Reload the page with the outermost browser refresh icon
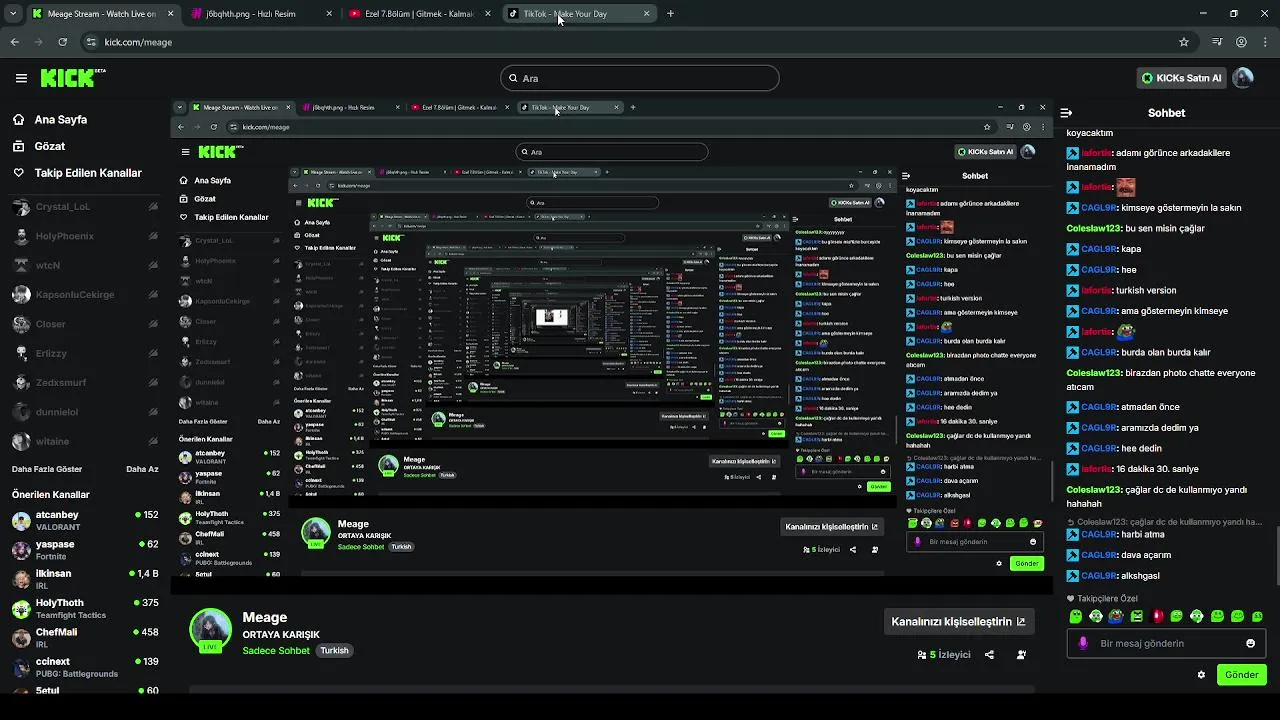Image resolution: width=1280 pixels, height=720 pixels. click(x=62, y=42)
